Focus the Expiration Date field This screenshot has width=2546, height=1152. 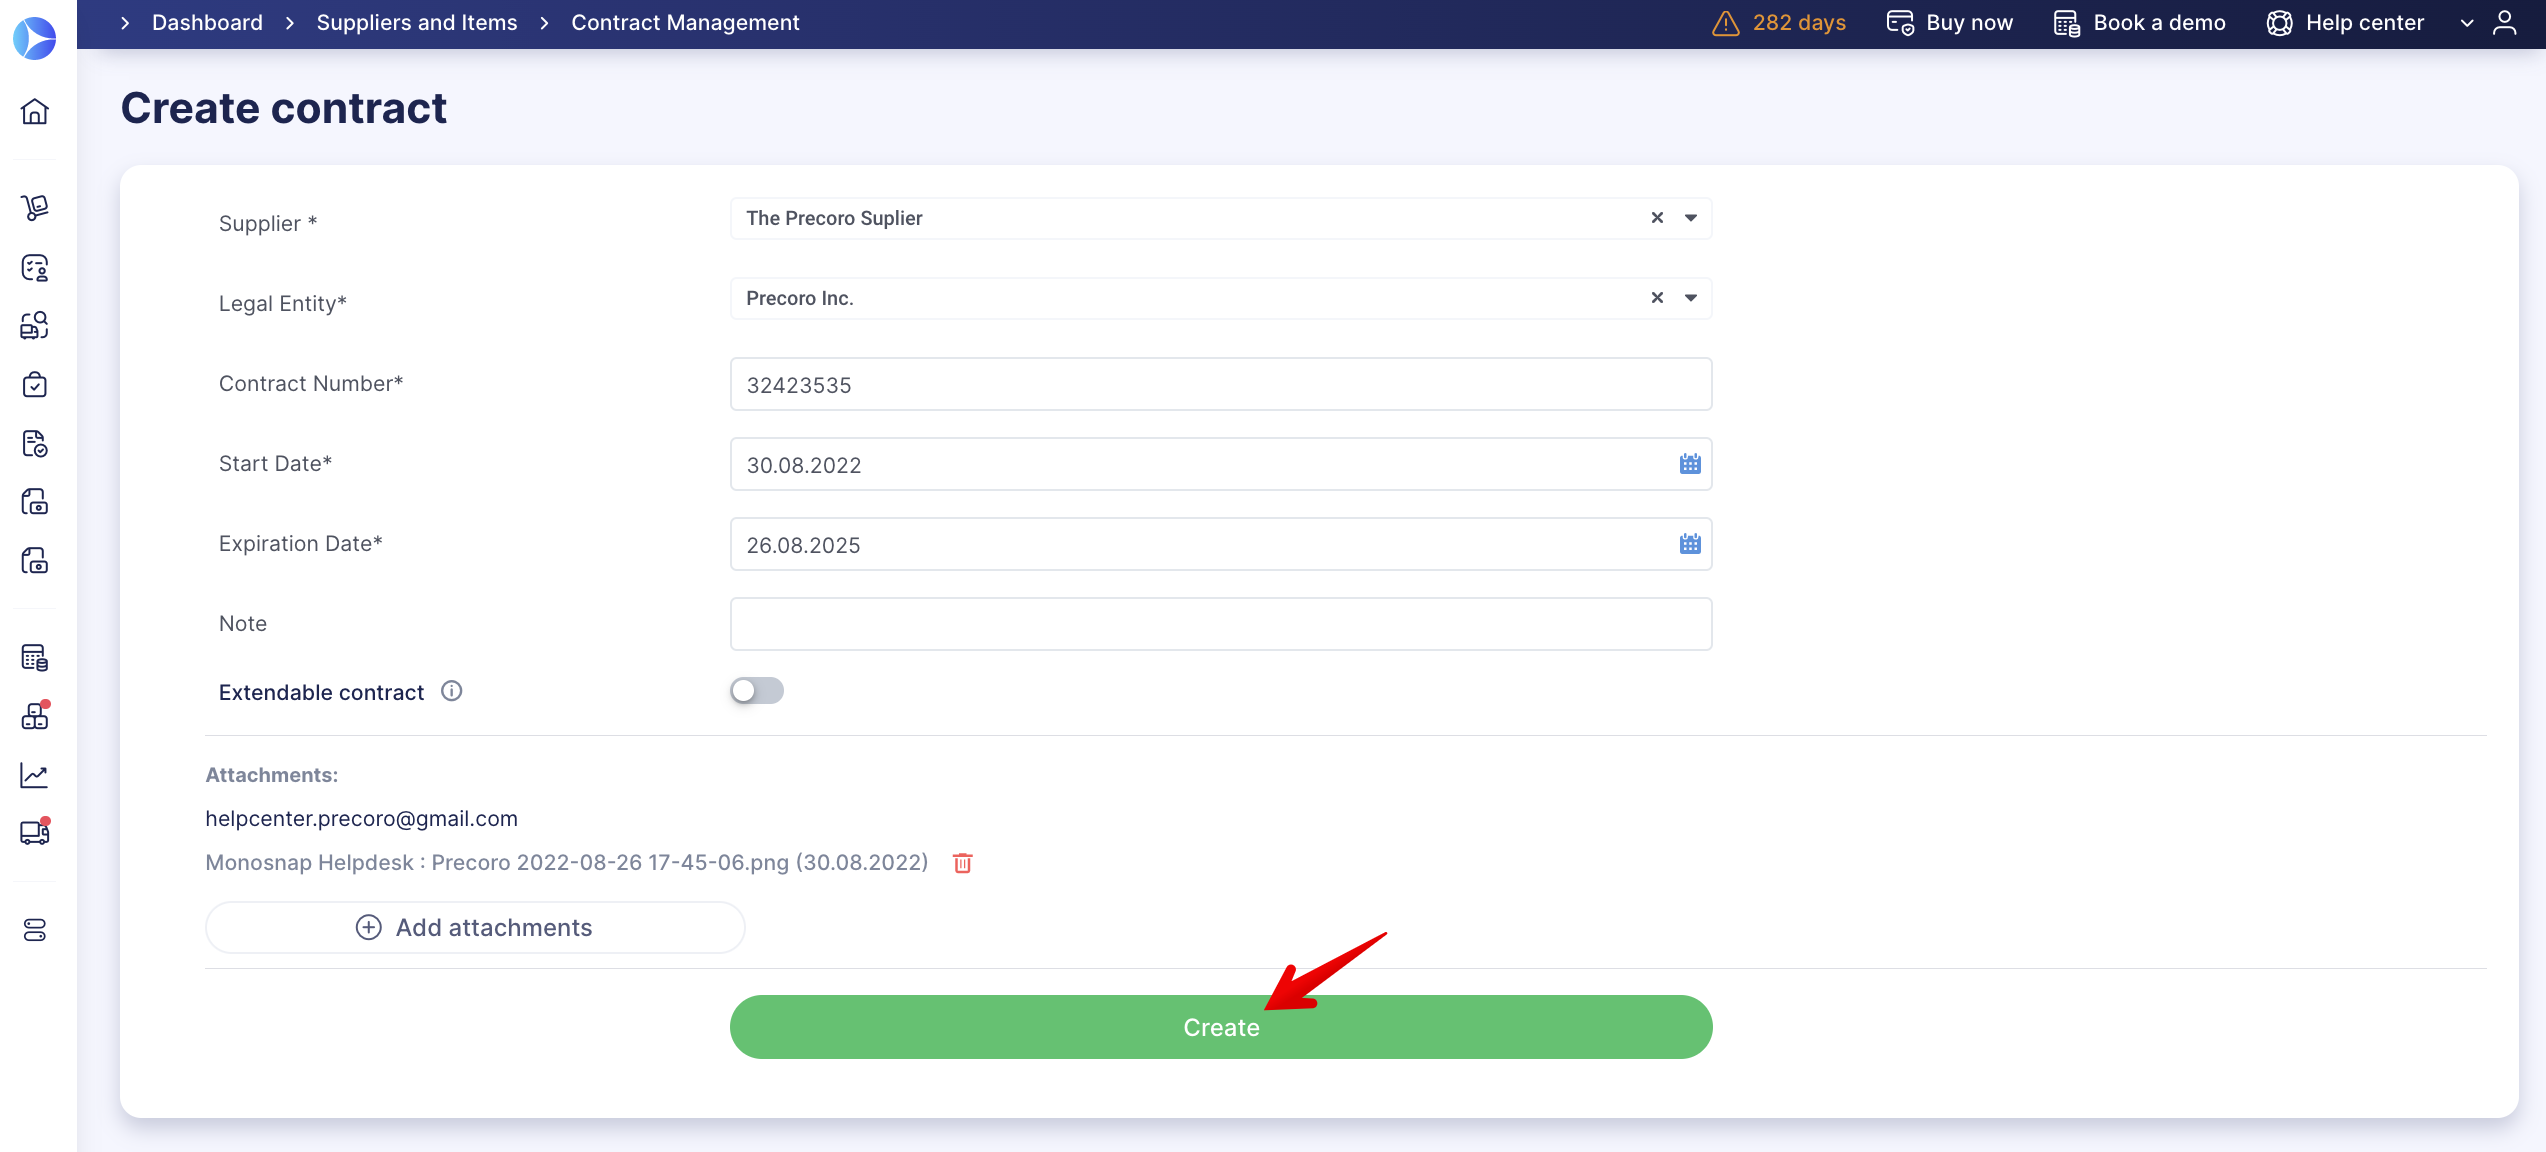[1221, 544]
